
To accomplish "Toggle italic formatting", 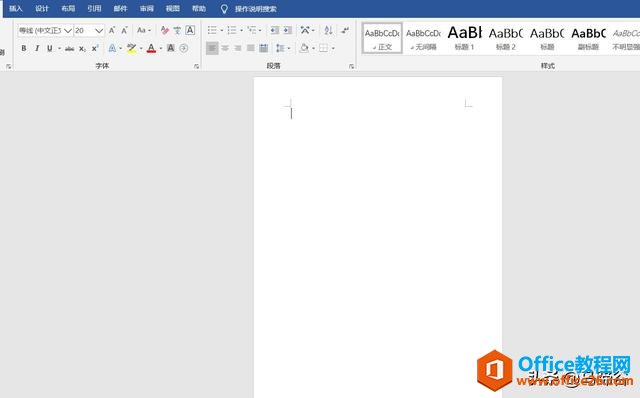I will coord(37,49).
